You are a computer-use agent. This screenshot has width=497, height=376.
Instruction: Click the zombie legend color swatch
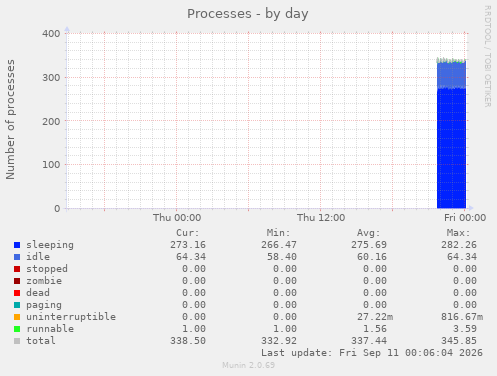pos(17,281)
